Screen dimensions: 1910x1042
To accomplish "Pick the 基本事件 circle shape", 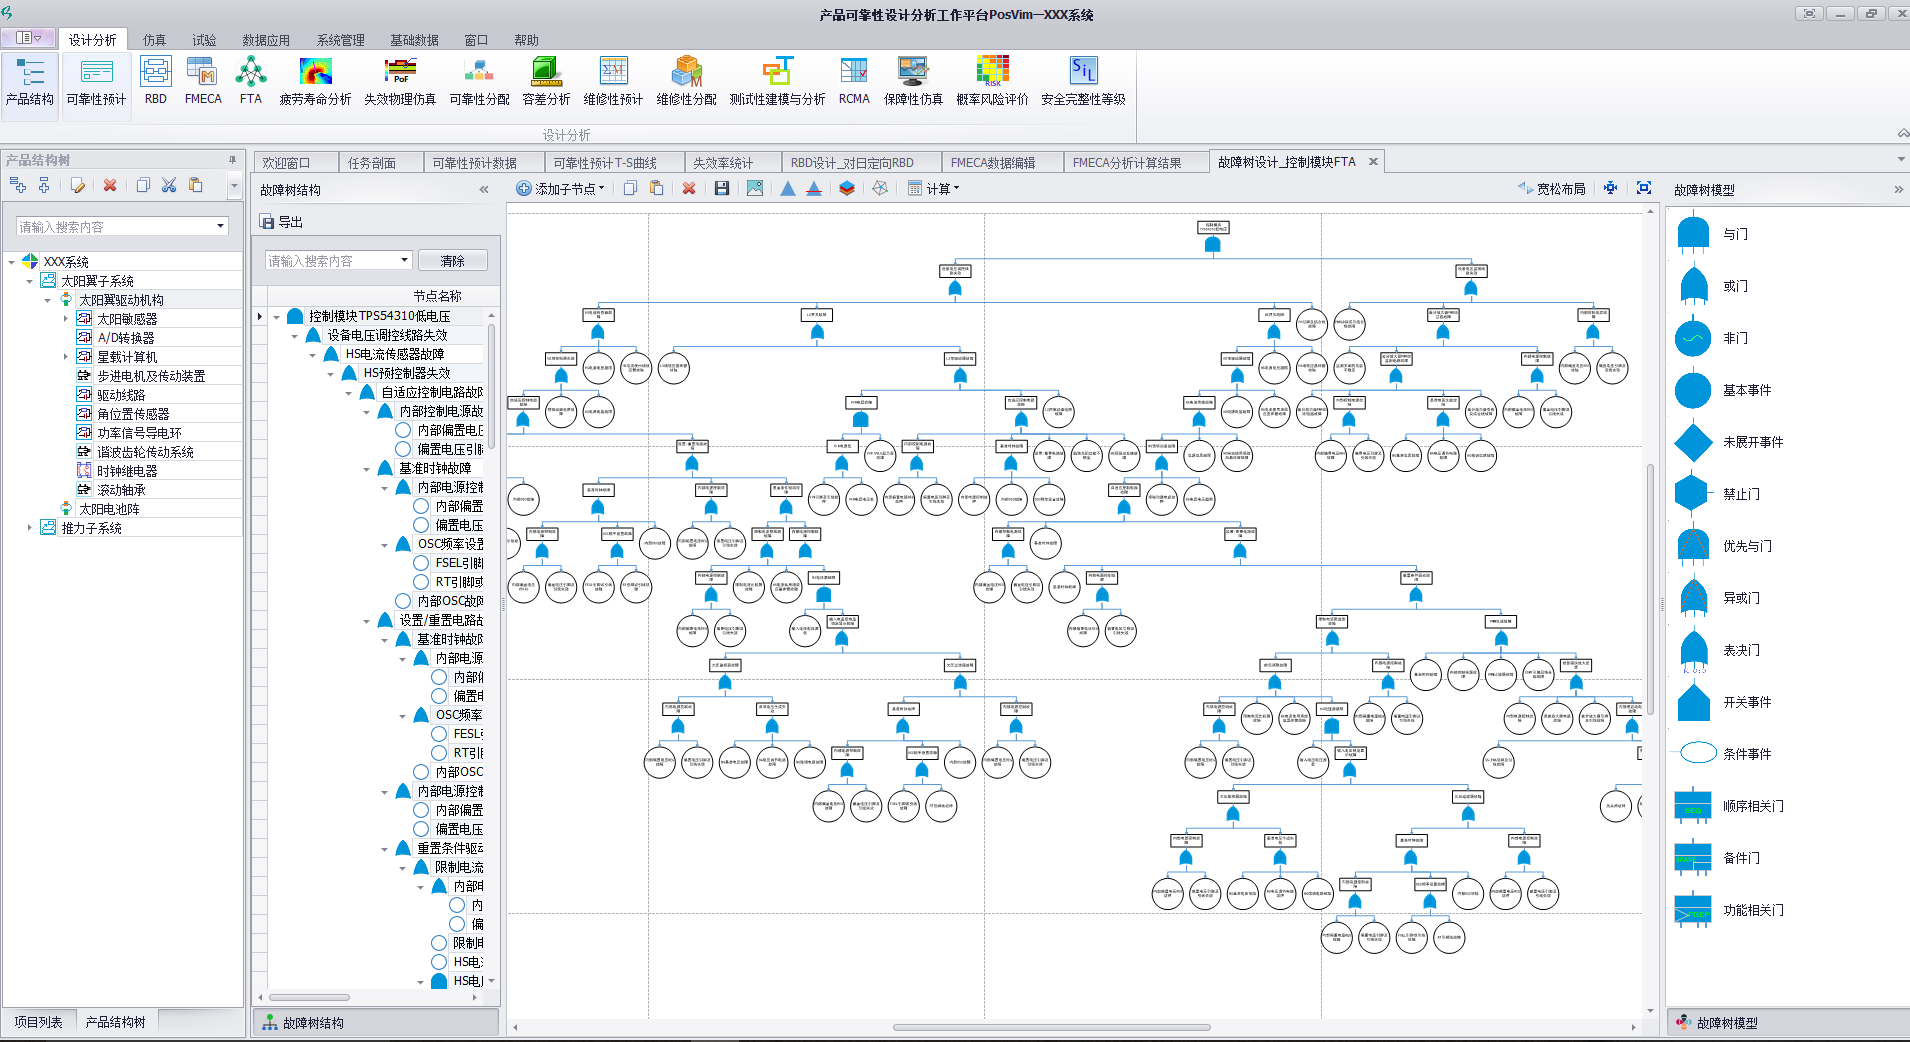I will (1693, 390).
